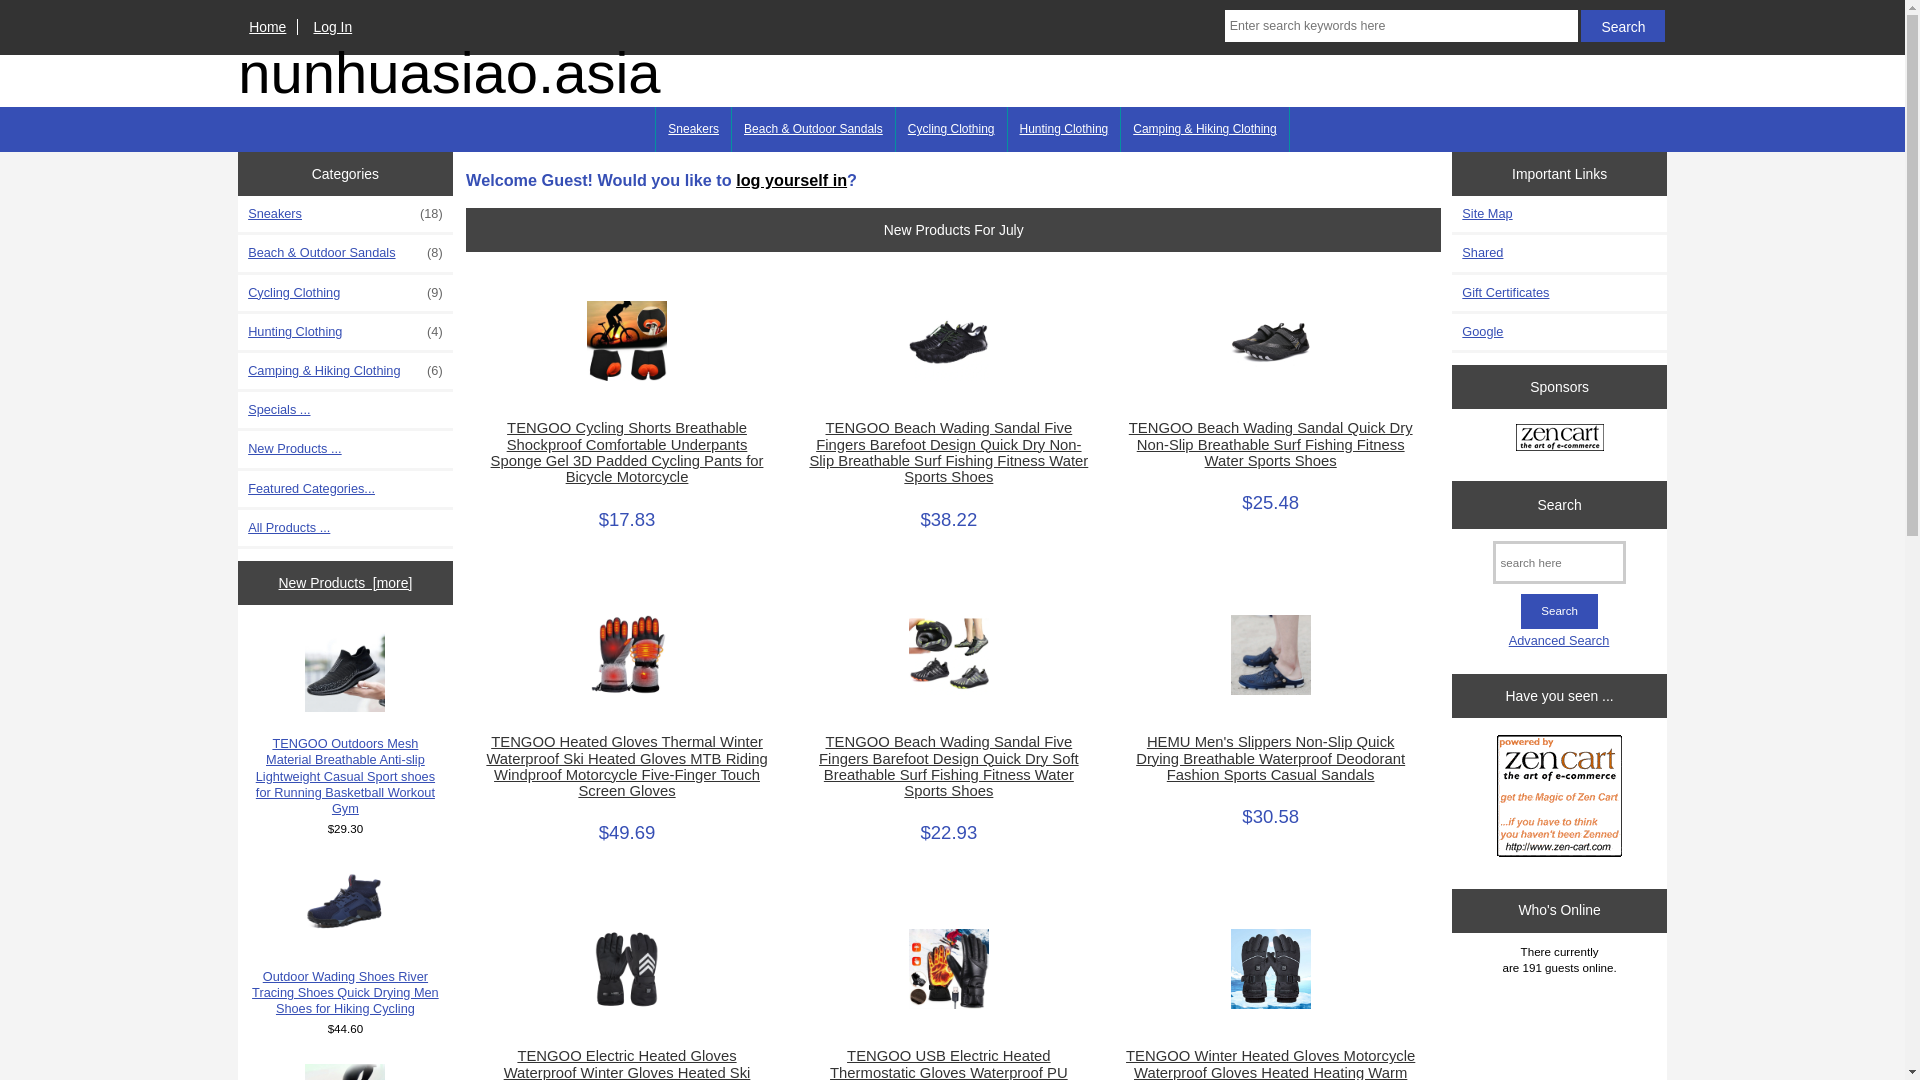Go to the Home link
This screenshot has height=1080, width=1920.
pyautogui.click(x=267, y=27)
